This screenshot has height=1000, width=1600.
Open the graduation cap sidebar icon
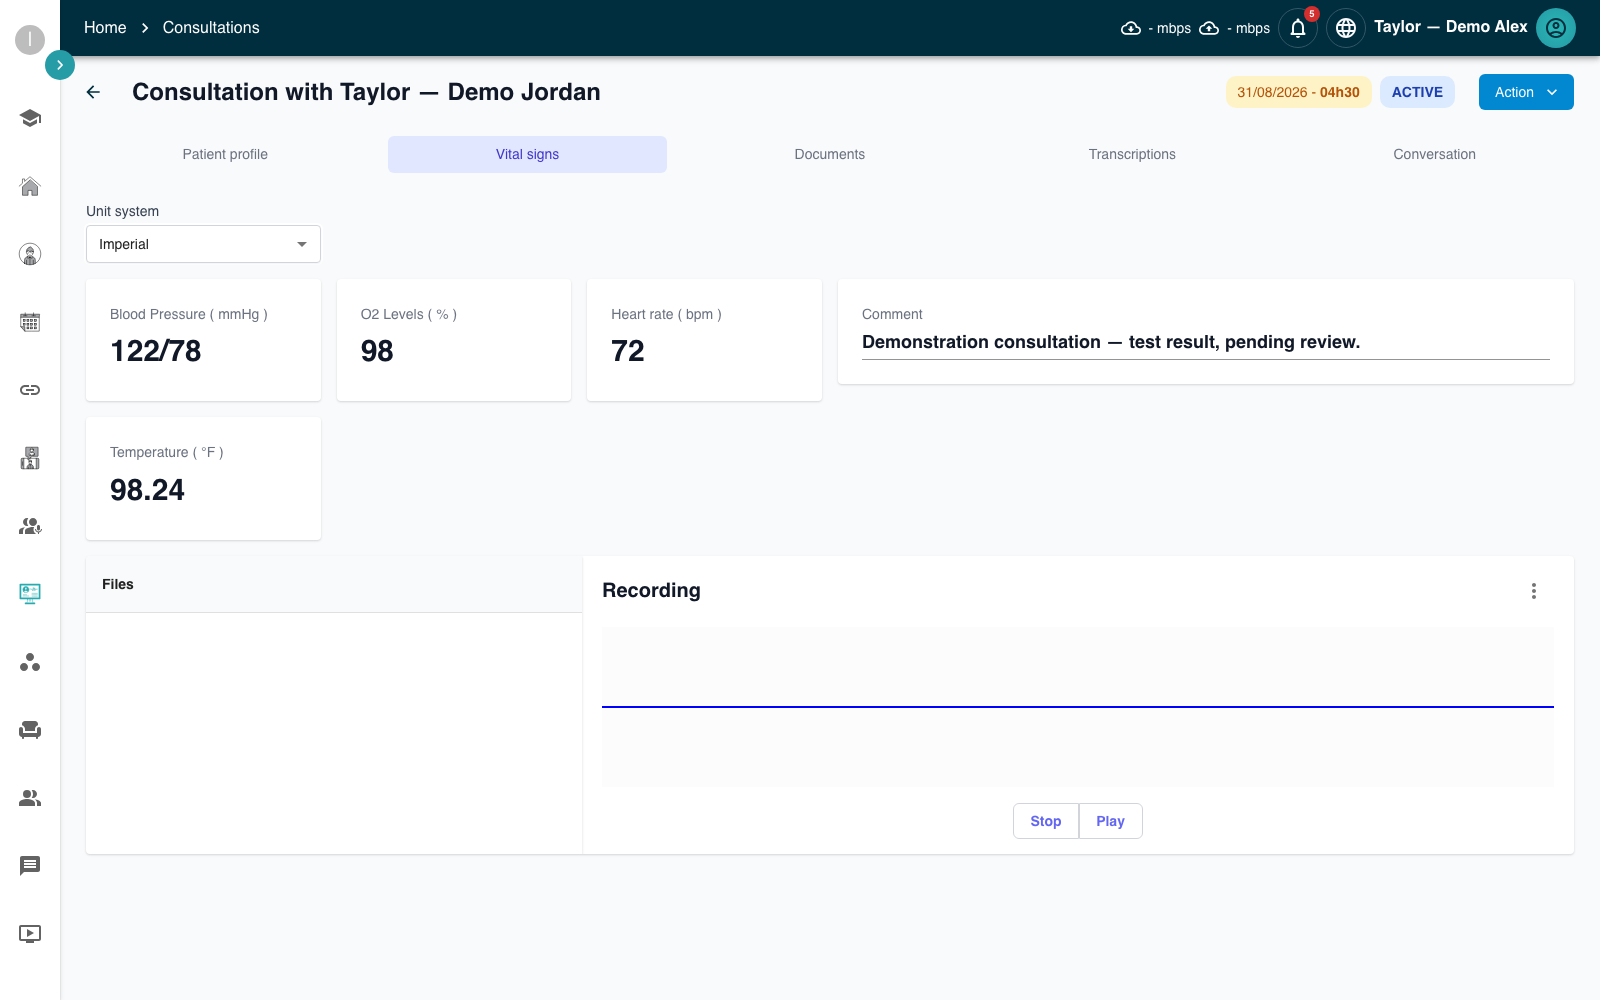click(30, 118)
